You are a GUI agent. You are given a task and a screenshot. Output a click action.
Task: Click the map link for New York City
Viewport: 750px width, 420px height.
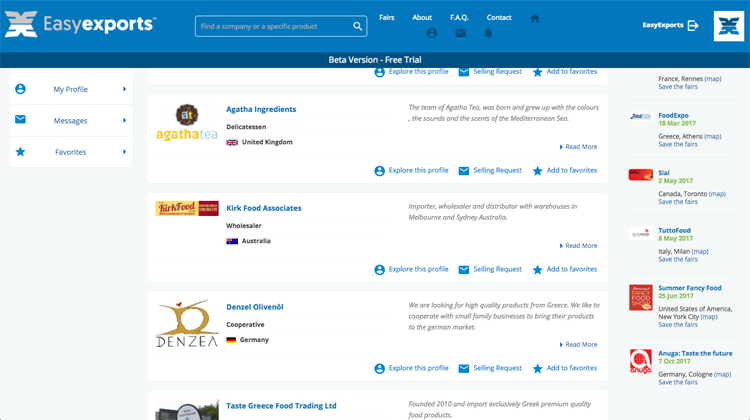pyautogui.click(x=709, y=317)
